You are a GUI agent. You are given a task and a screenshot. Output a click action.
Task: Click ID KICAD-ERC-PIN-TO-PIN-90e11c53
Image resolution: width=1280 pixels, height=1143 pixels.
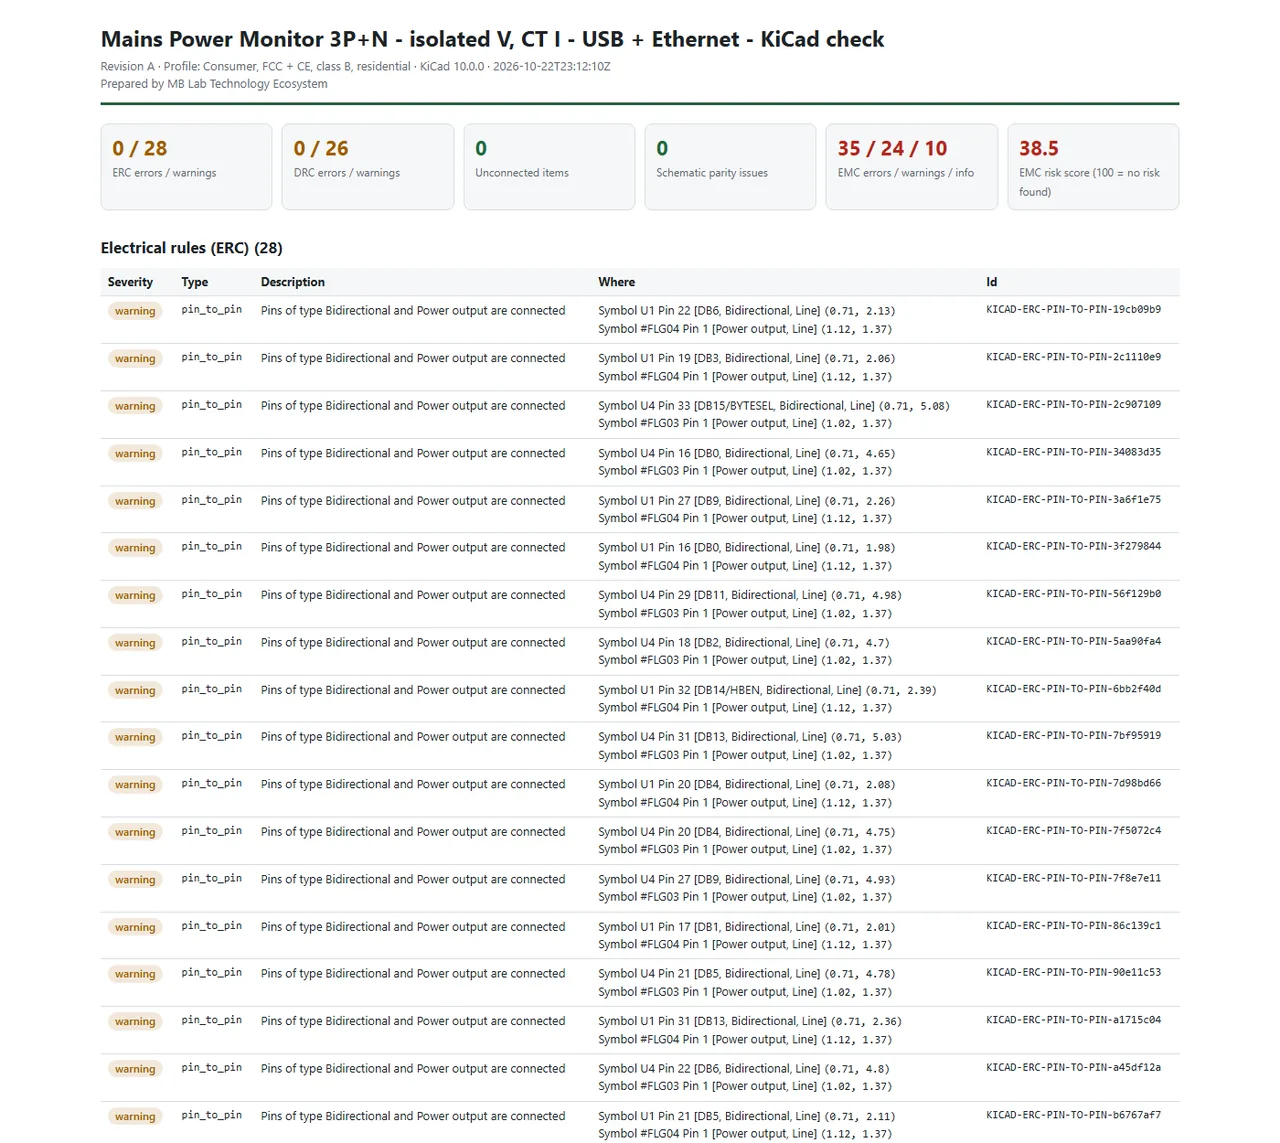1074,973
